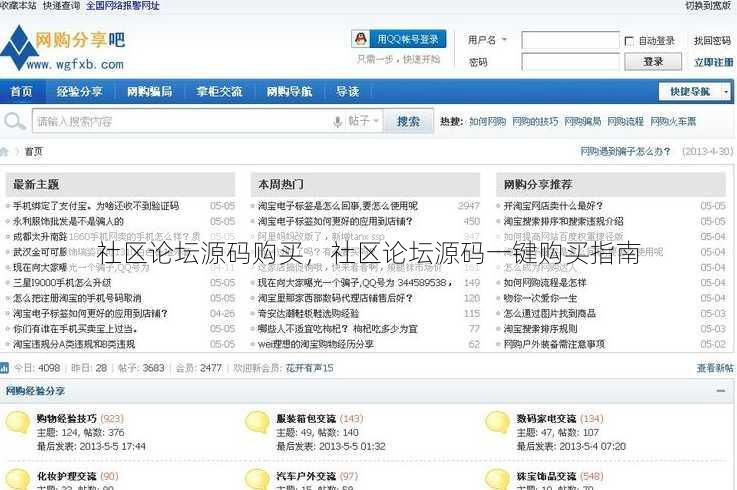Image resolution: width=737 pixels, height=490 pixels.
Task: Open post 吻你一次爱你一生
Action: click(541, 298)
